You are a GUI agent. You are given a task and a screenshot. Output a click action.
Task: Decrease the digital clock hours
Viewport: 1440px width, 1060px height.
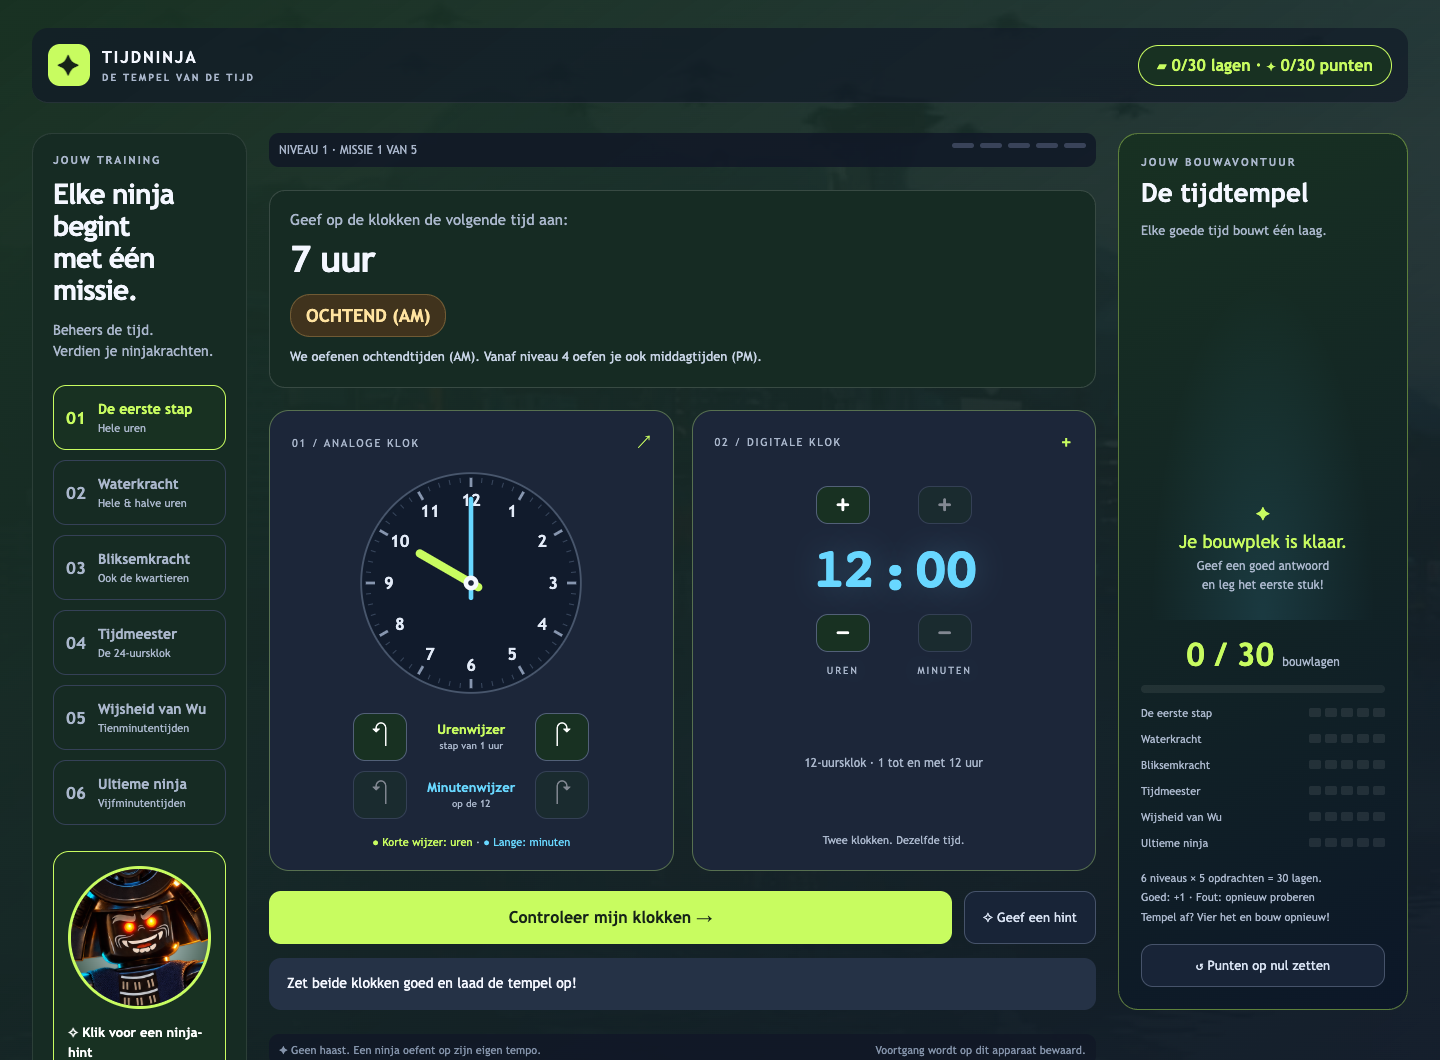click(843, 633)
